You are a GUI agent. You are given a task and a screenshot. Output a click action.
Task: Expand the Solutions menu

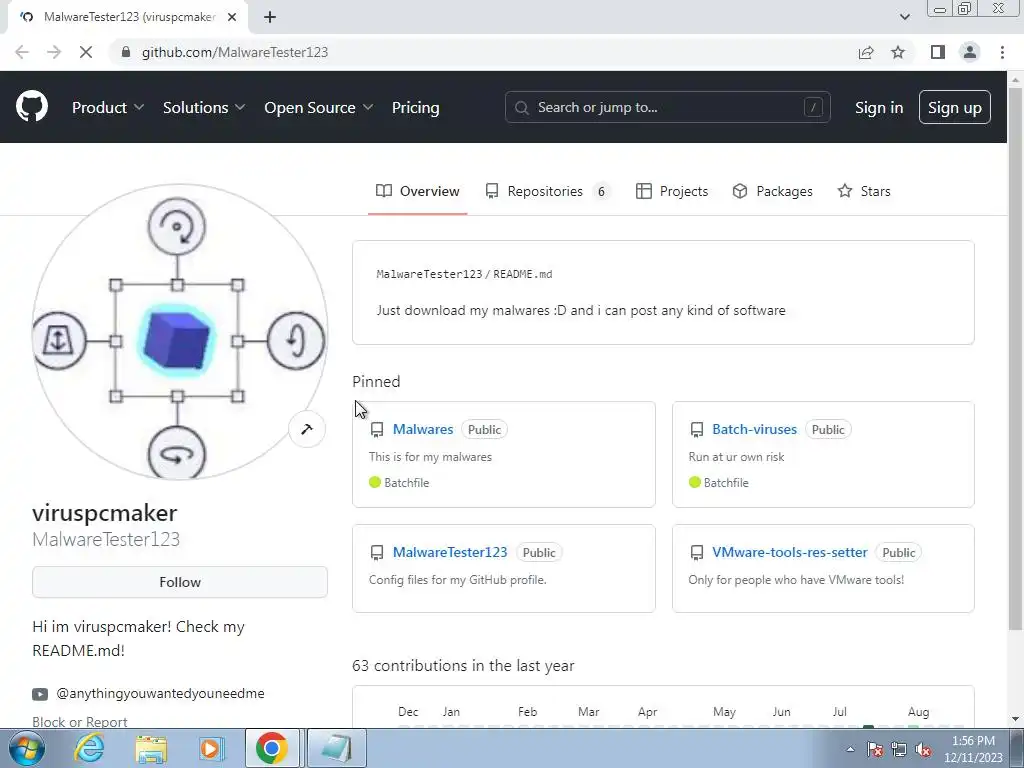pyautogui.click(x=204, y=107)
